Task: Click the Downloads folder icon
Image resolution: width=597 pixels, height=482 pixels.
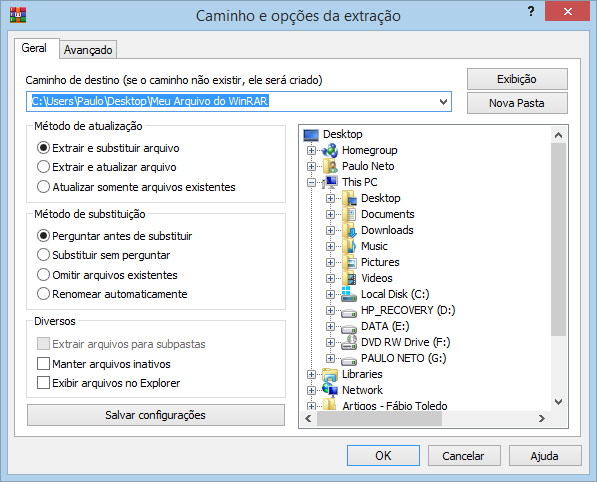Action: 349,230
